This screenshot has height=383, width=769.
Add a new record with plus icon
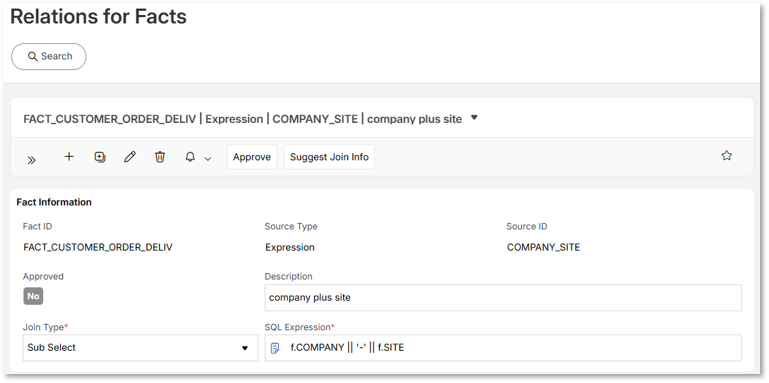69,156
